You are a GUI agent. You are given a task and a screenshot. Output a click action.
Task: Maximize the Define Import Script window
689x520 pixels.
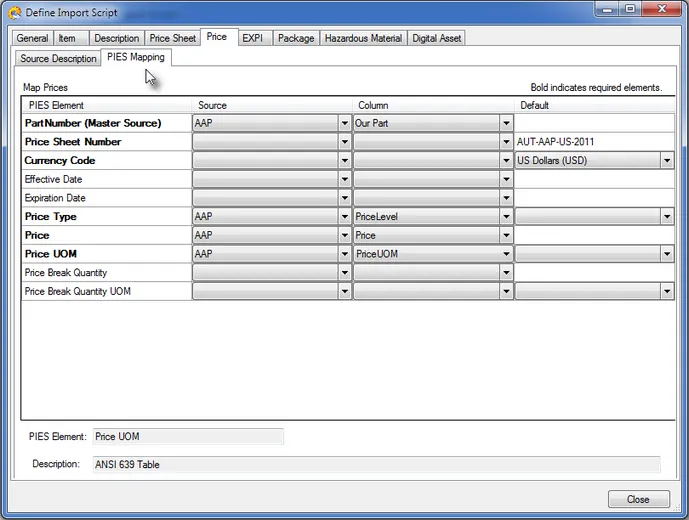pyautogui.click(x=630, y=10)
